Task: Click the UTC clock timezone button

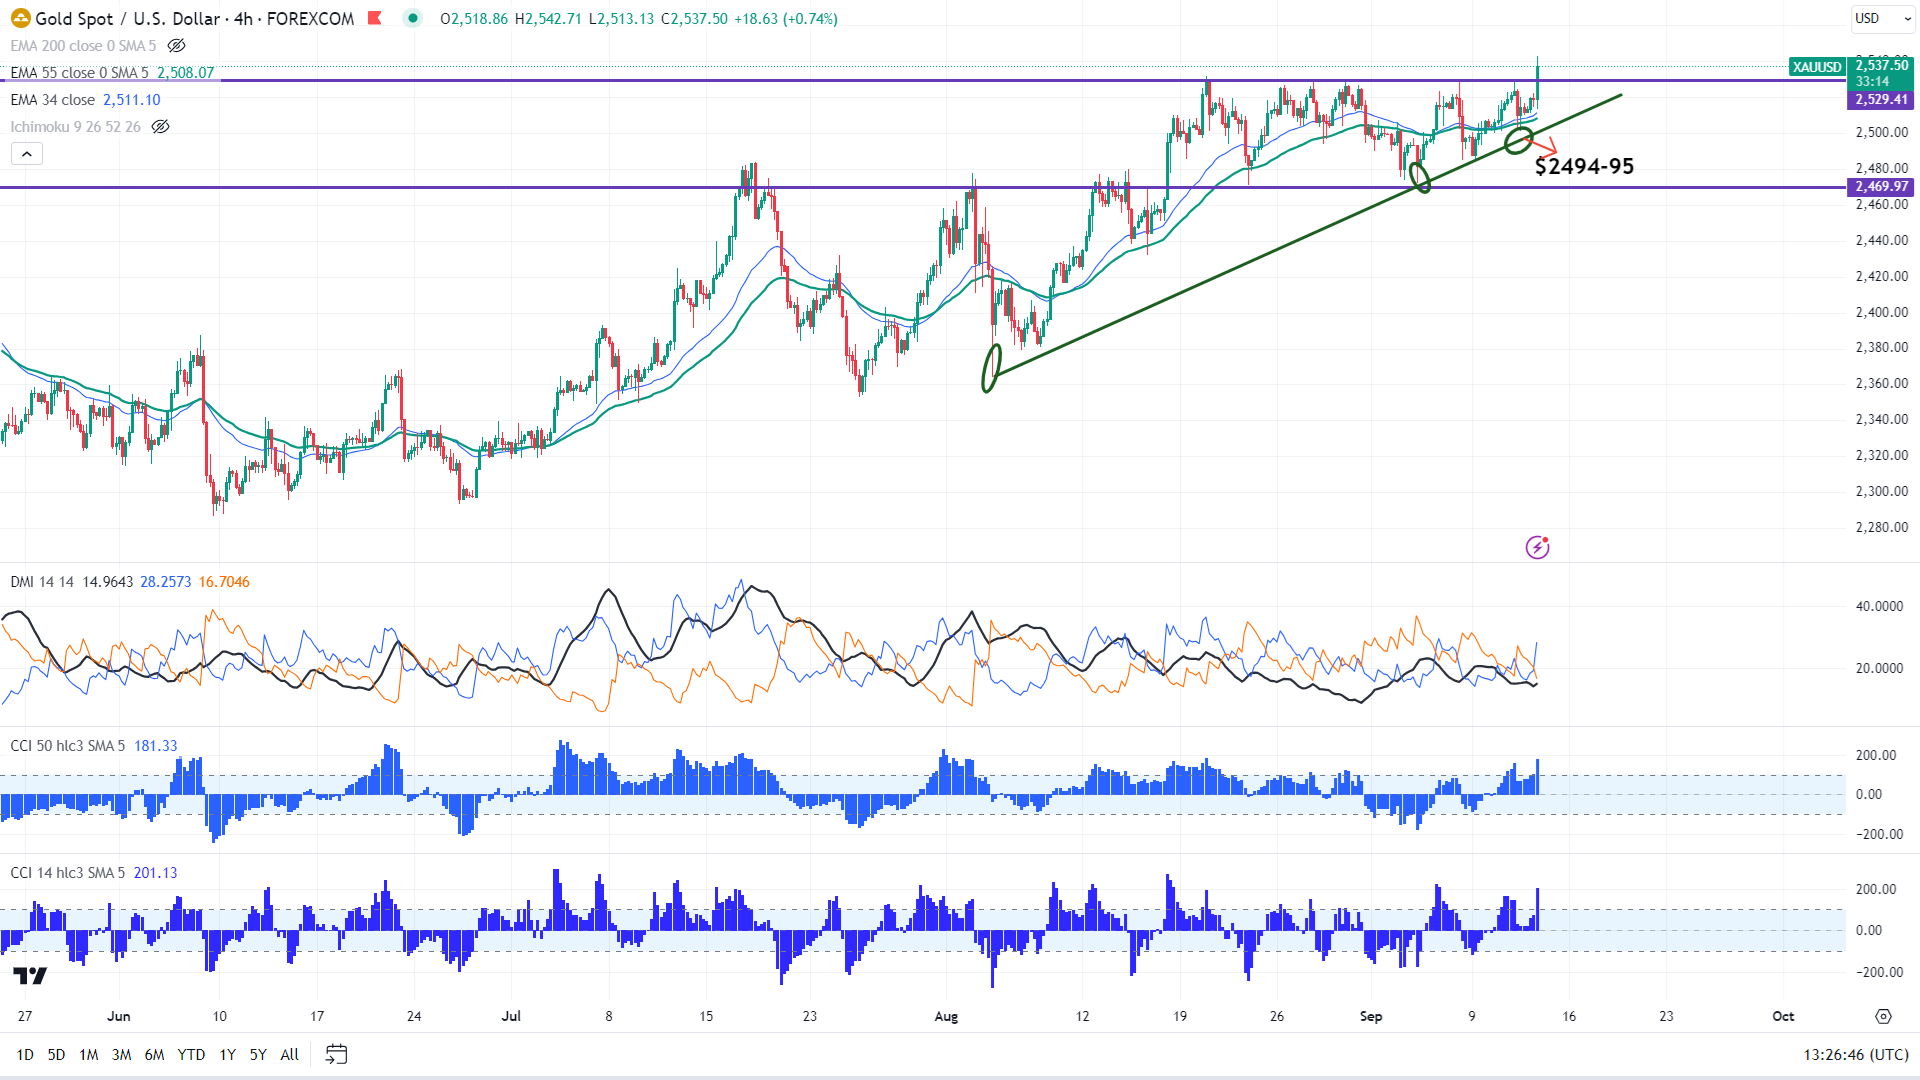Action: click(1855, 1054)
